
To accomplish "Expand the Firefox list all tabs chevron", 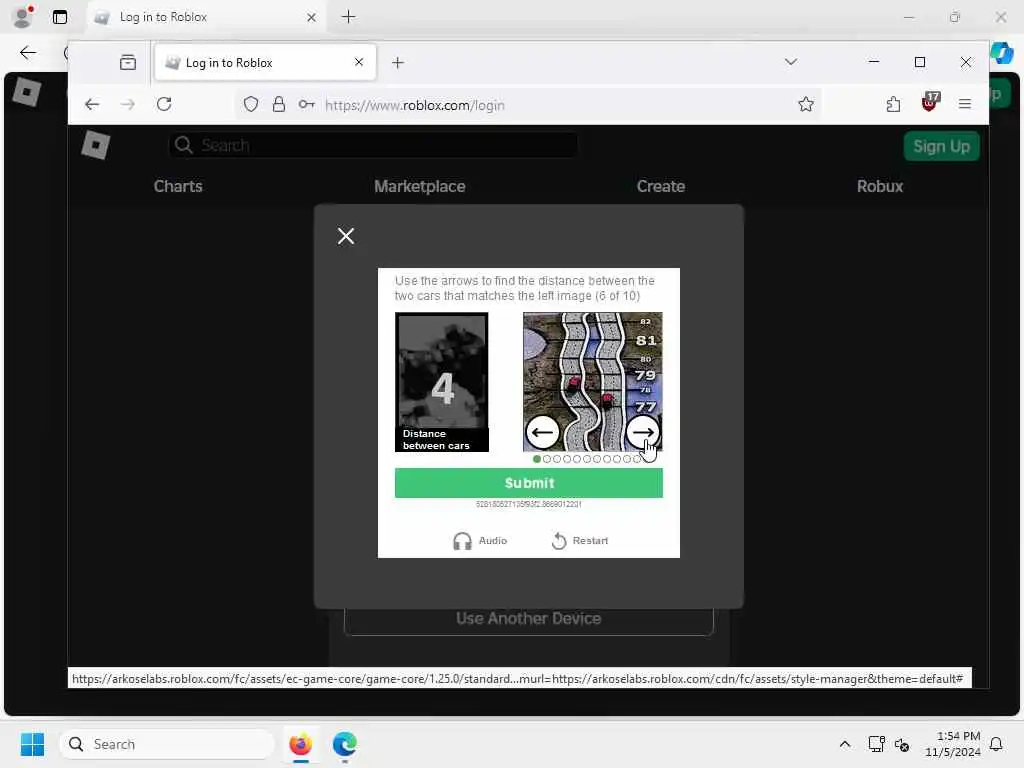I will coord(791,62).
